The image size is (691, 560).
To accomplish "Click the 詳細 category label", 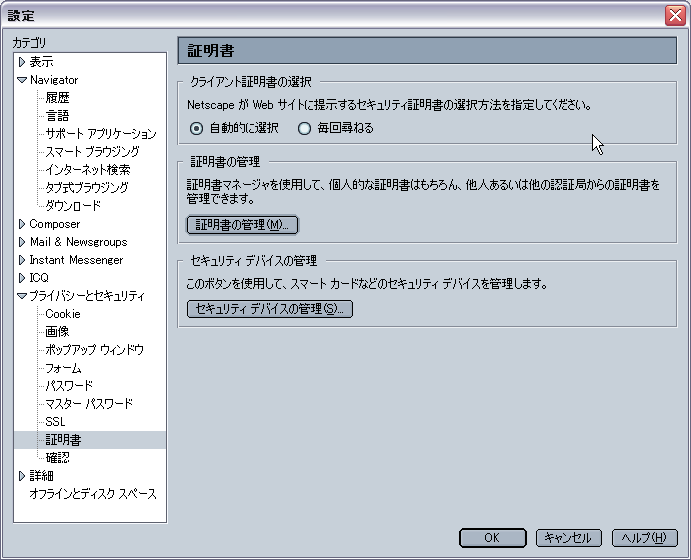I will pyautogui.click(x=41, y=476).
